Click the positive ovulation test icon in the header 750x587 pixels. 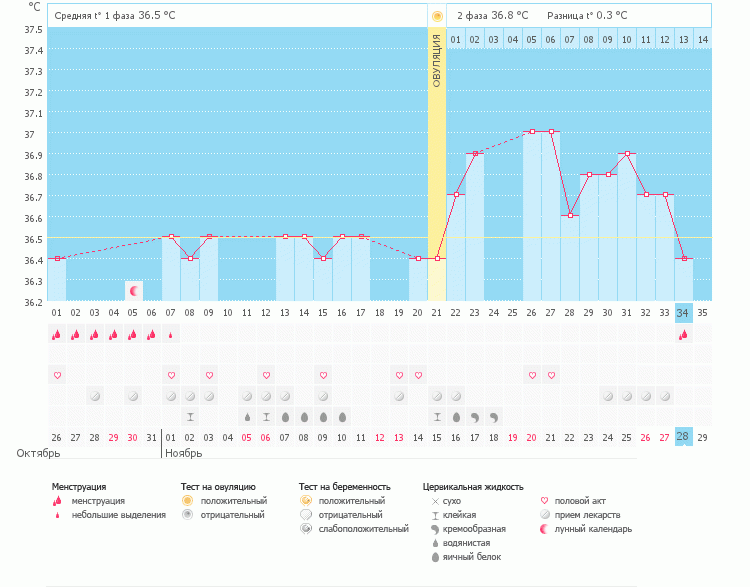[x=437, y=16]
